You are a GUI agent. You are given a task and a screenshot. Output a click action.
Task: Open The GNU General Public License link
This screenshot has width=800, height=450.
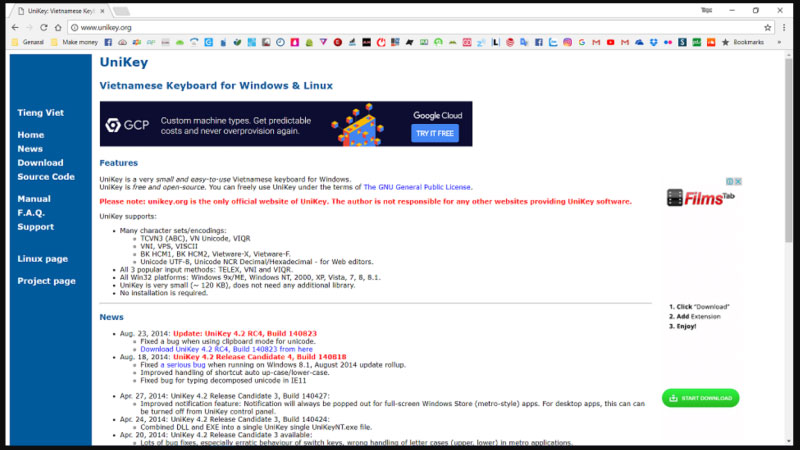[x=417, y=187]
